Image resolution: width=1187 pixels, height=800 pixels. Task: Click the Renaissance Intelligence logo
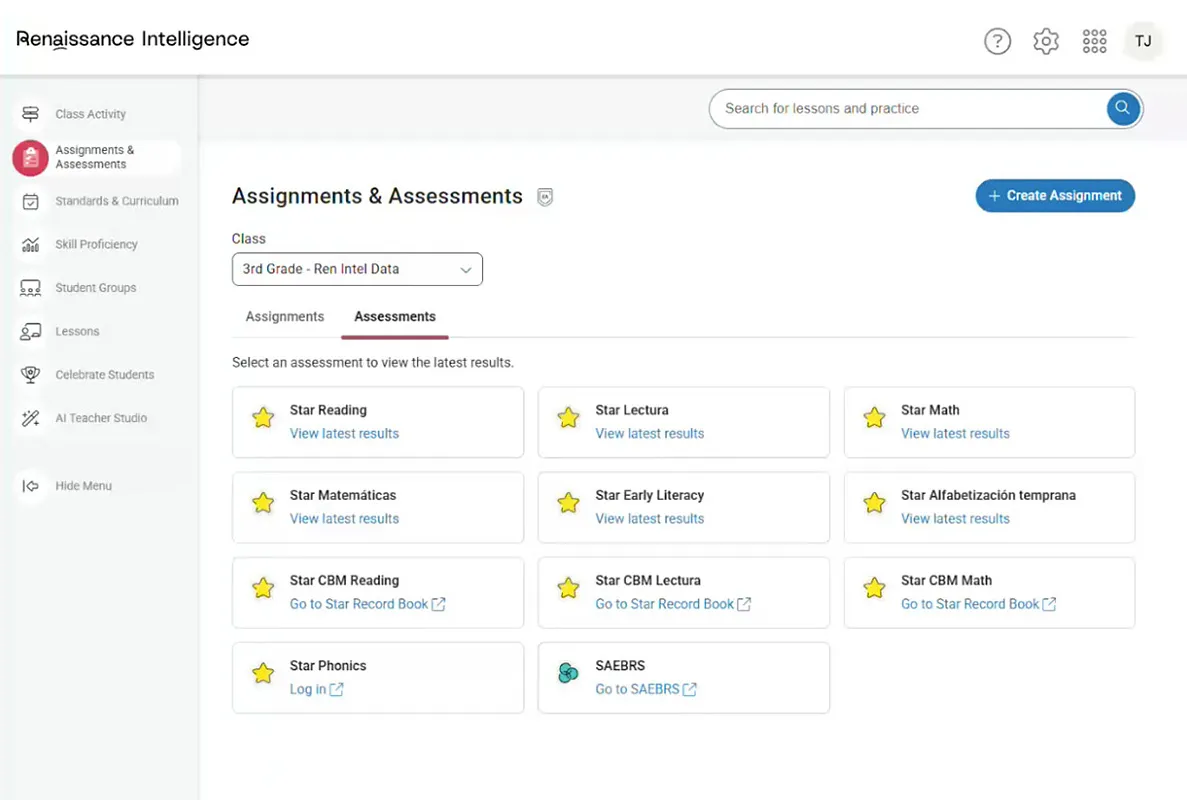coord(132,39)
